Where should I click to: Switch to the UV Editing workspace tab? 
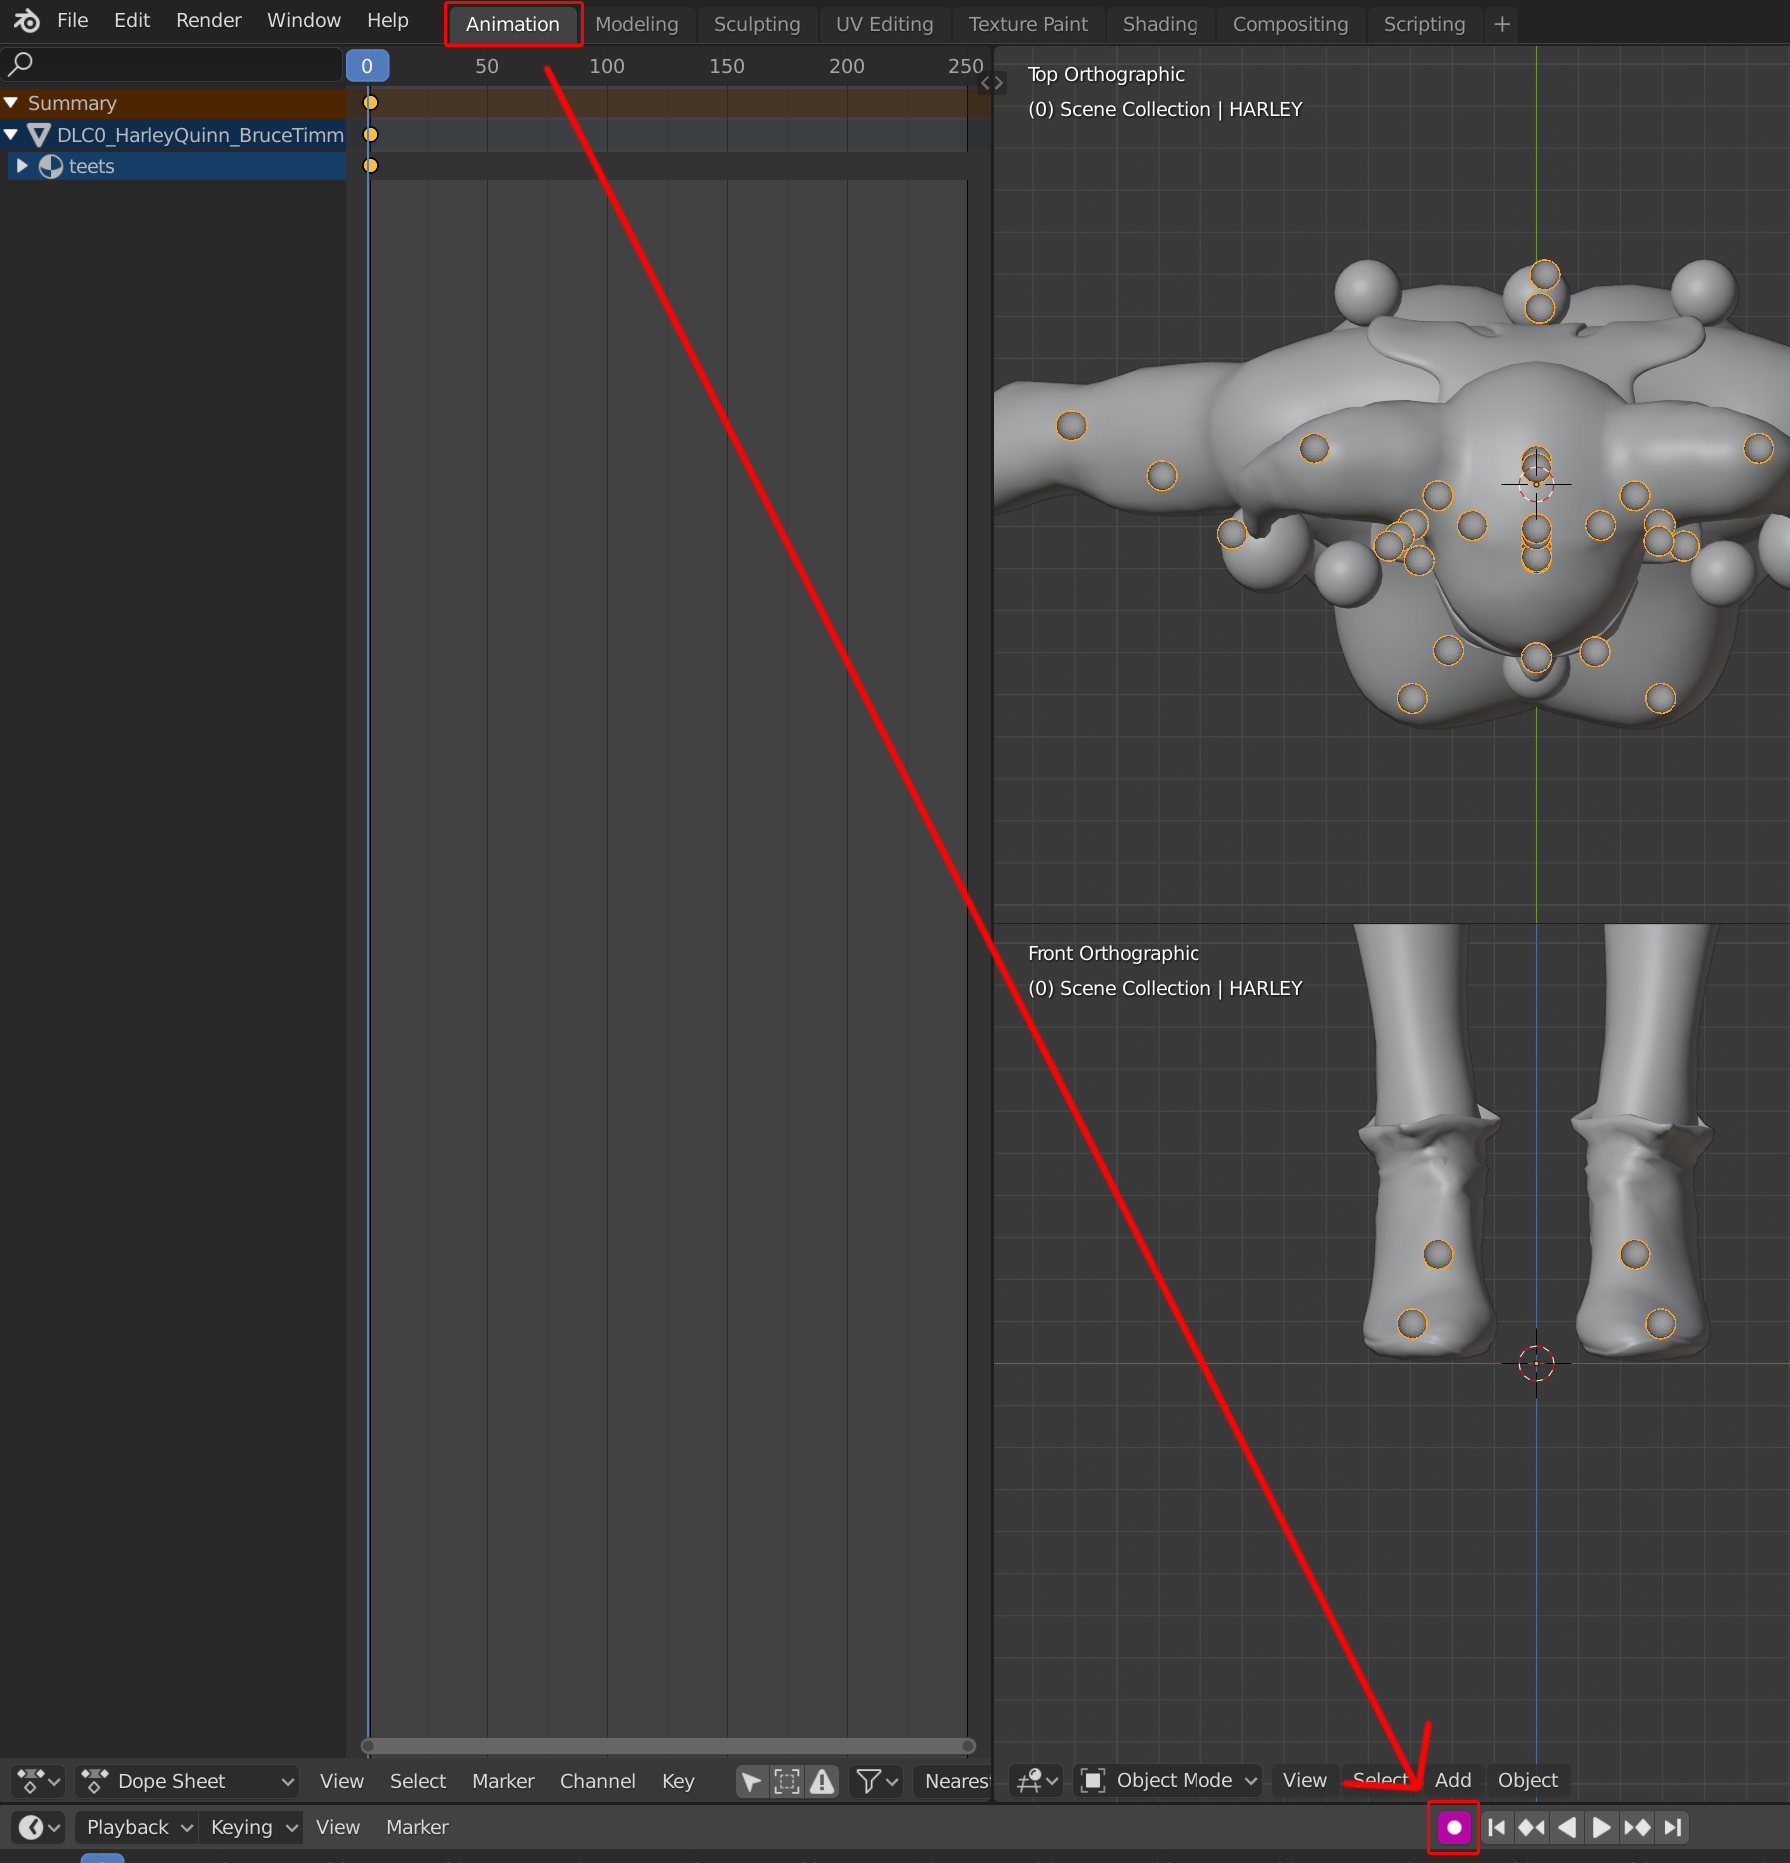click(885, 24)
